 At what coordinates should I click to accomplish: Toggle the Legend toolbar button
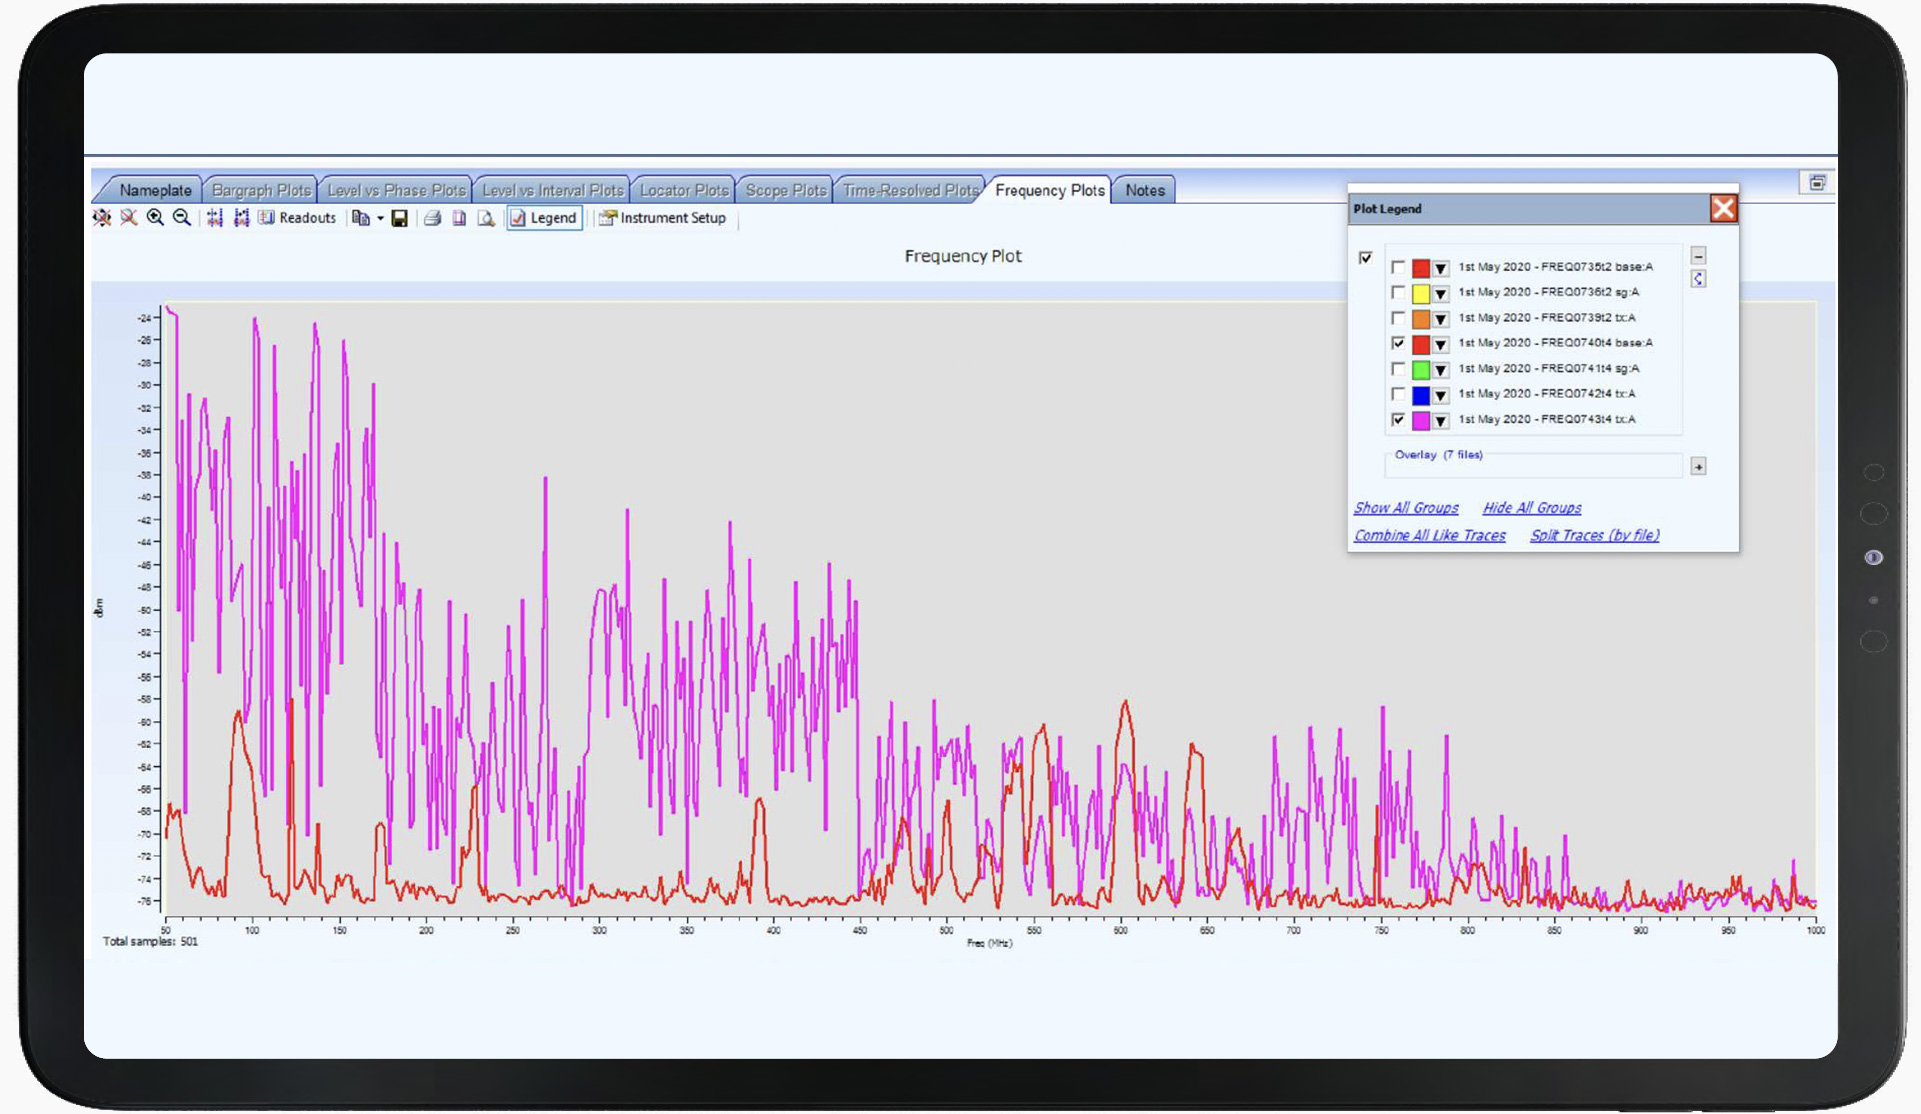coord(544,218)
